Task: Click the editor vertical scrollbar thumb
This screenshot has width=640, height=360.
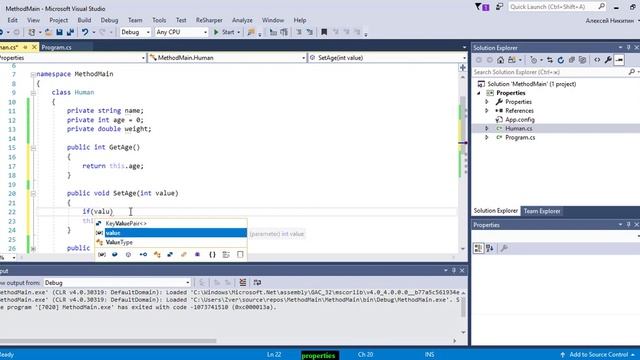Action: click(463, 126)
